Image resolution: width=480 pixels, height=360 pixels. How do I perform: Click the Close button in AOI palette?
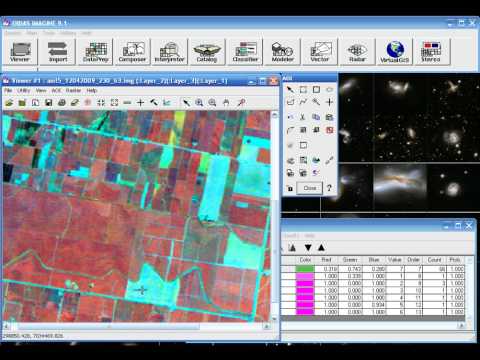[x=310, y=188]
